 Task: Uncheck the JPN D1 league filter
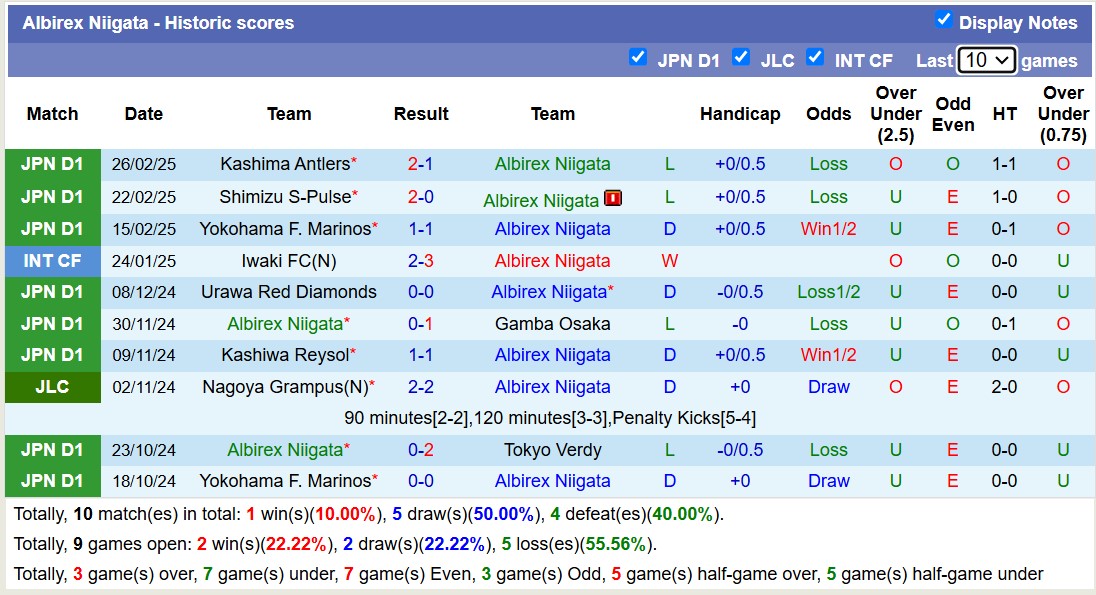[x=638, y=58]
